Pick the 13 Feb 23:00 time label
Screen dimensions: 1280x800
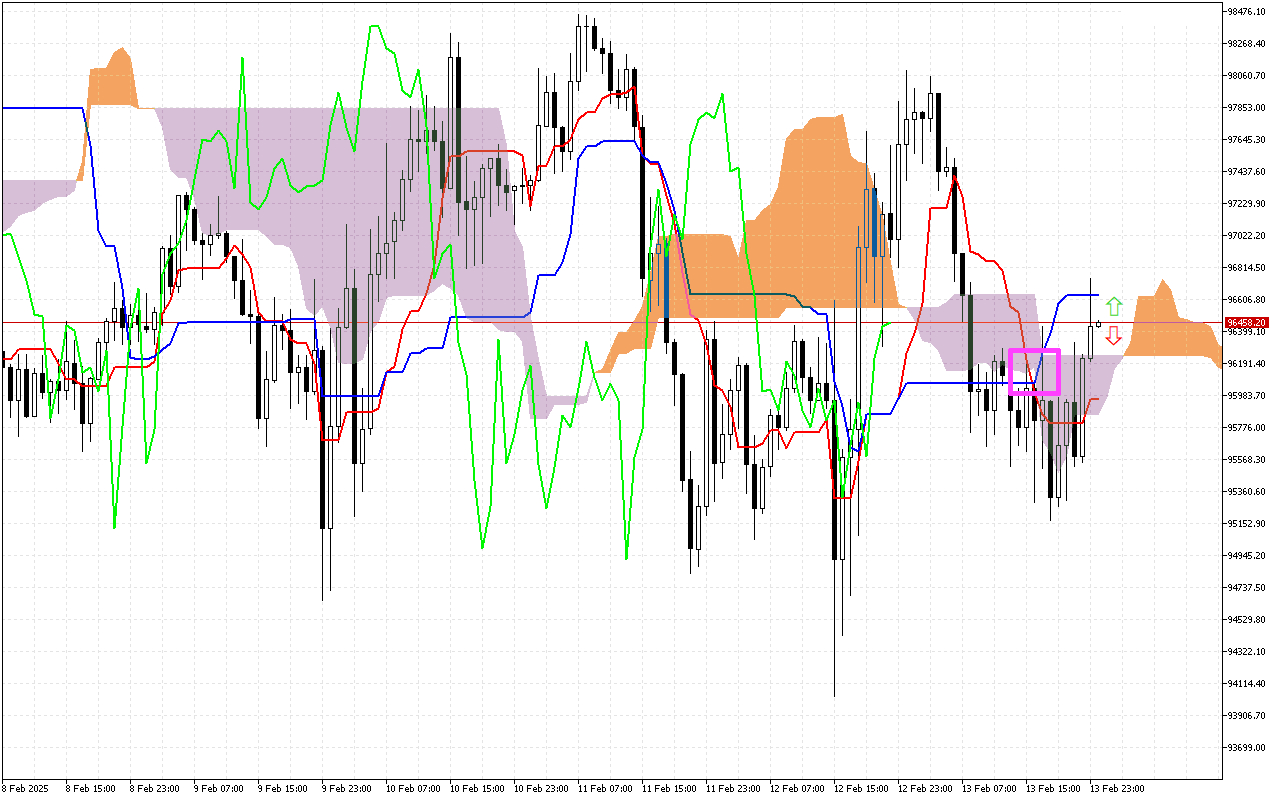coord(1115,789)
